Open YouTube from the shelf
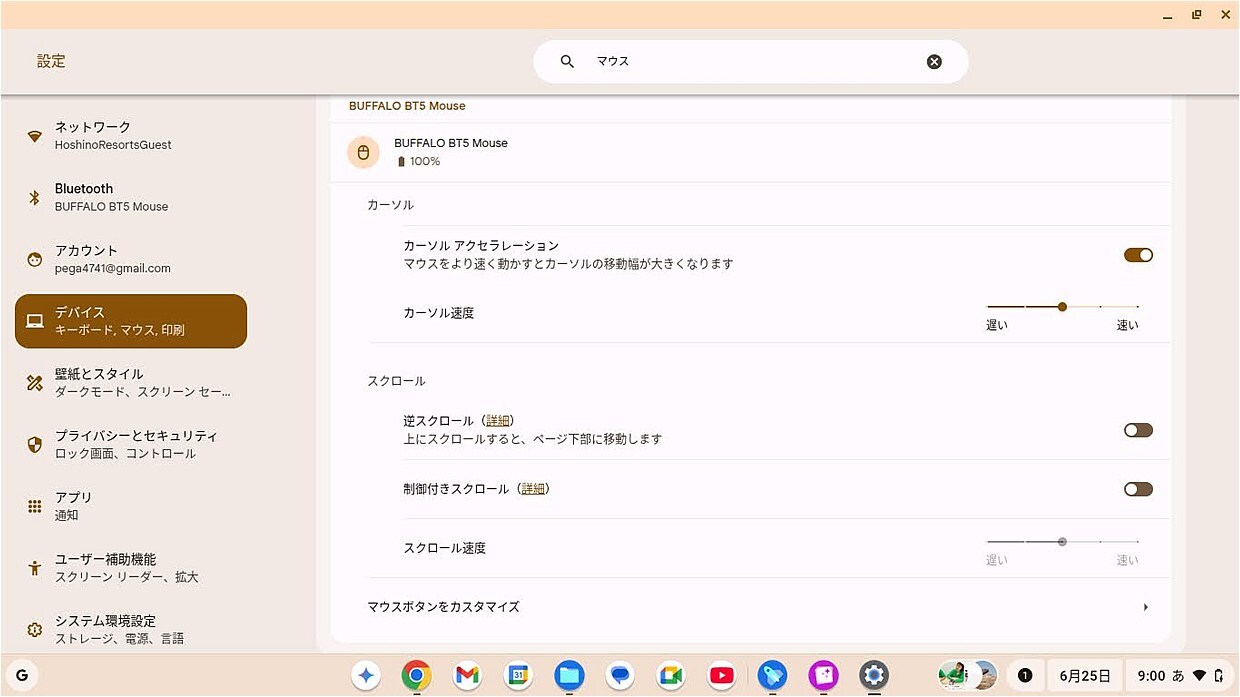The width and height of the screenshot is (1240, 697). pos(721,676)
